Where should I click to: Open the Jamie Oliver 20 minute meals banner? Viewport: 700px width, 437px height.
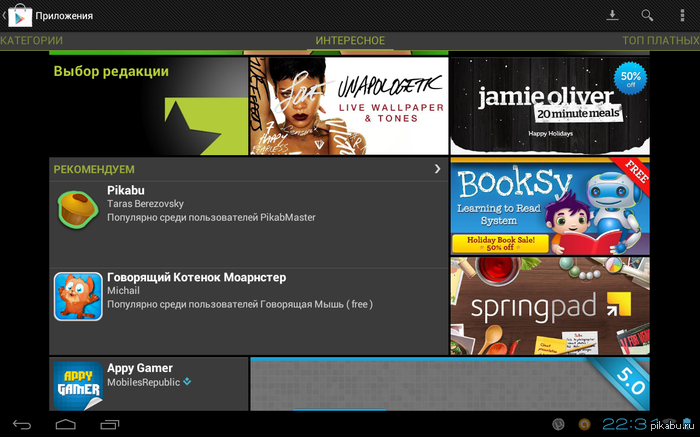(550, 106)
